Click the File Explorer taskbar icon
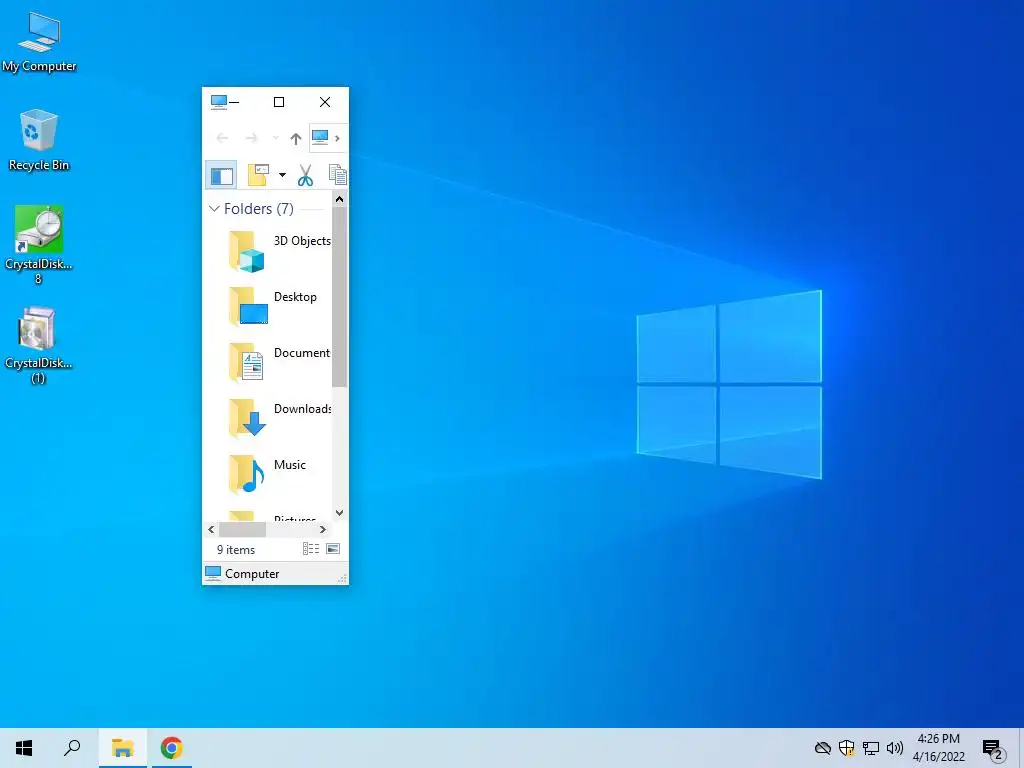1024x768 pixels. (122, 748)
